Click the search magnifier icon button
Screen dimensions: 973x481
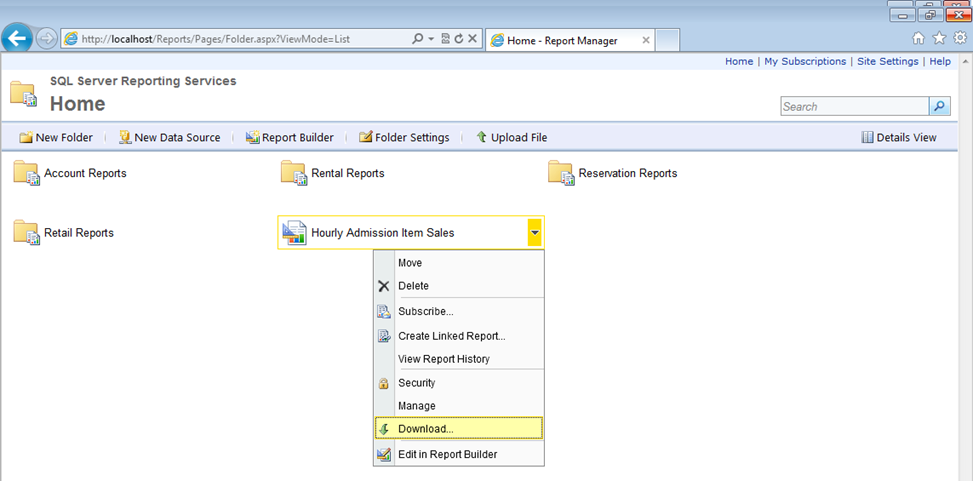[x=939, y=106]
